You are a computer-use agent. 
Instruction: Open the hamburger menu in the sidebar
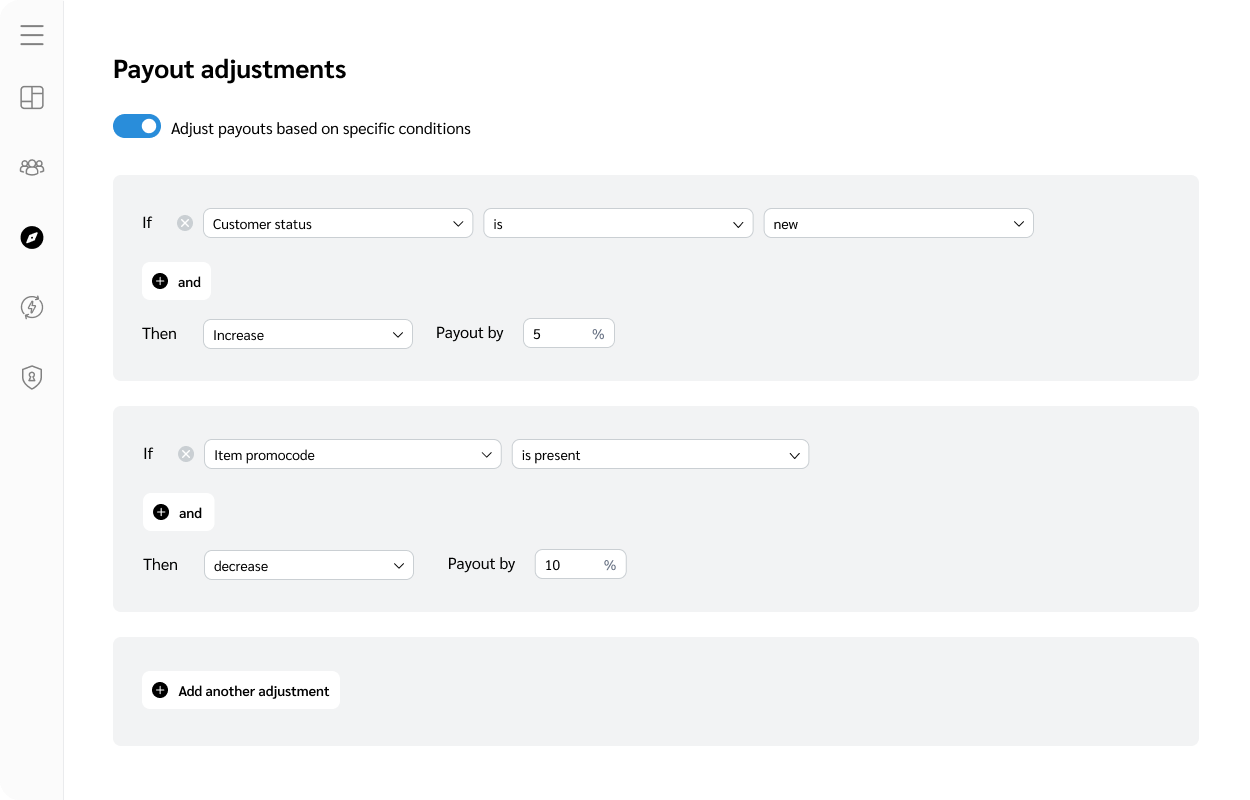click(31, 34)
